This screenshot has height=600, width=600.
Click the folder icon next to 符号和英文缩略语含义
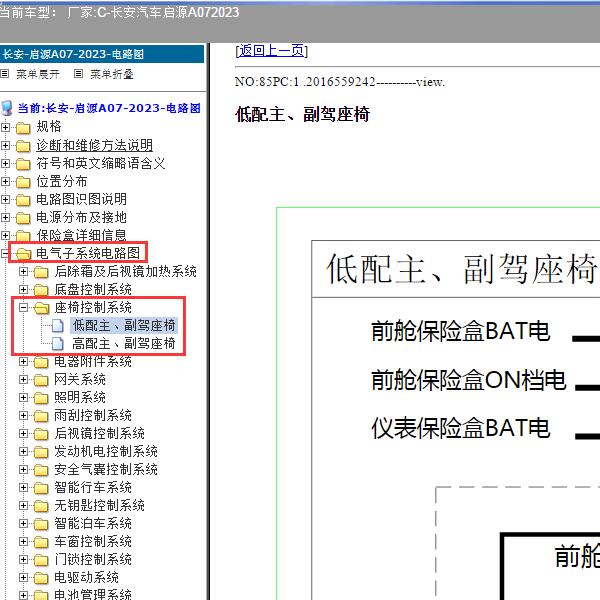coord(23,164)
